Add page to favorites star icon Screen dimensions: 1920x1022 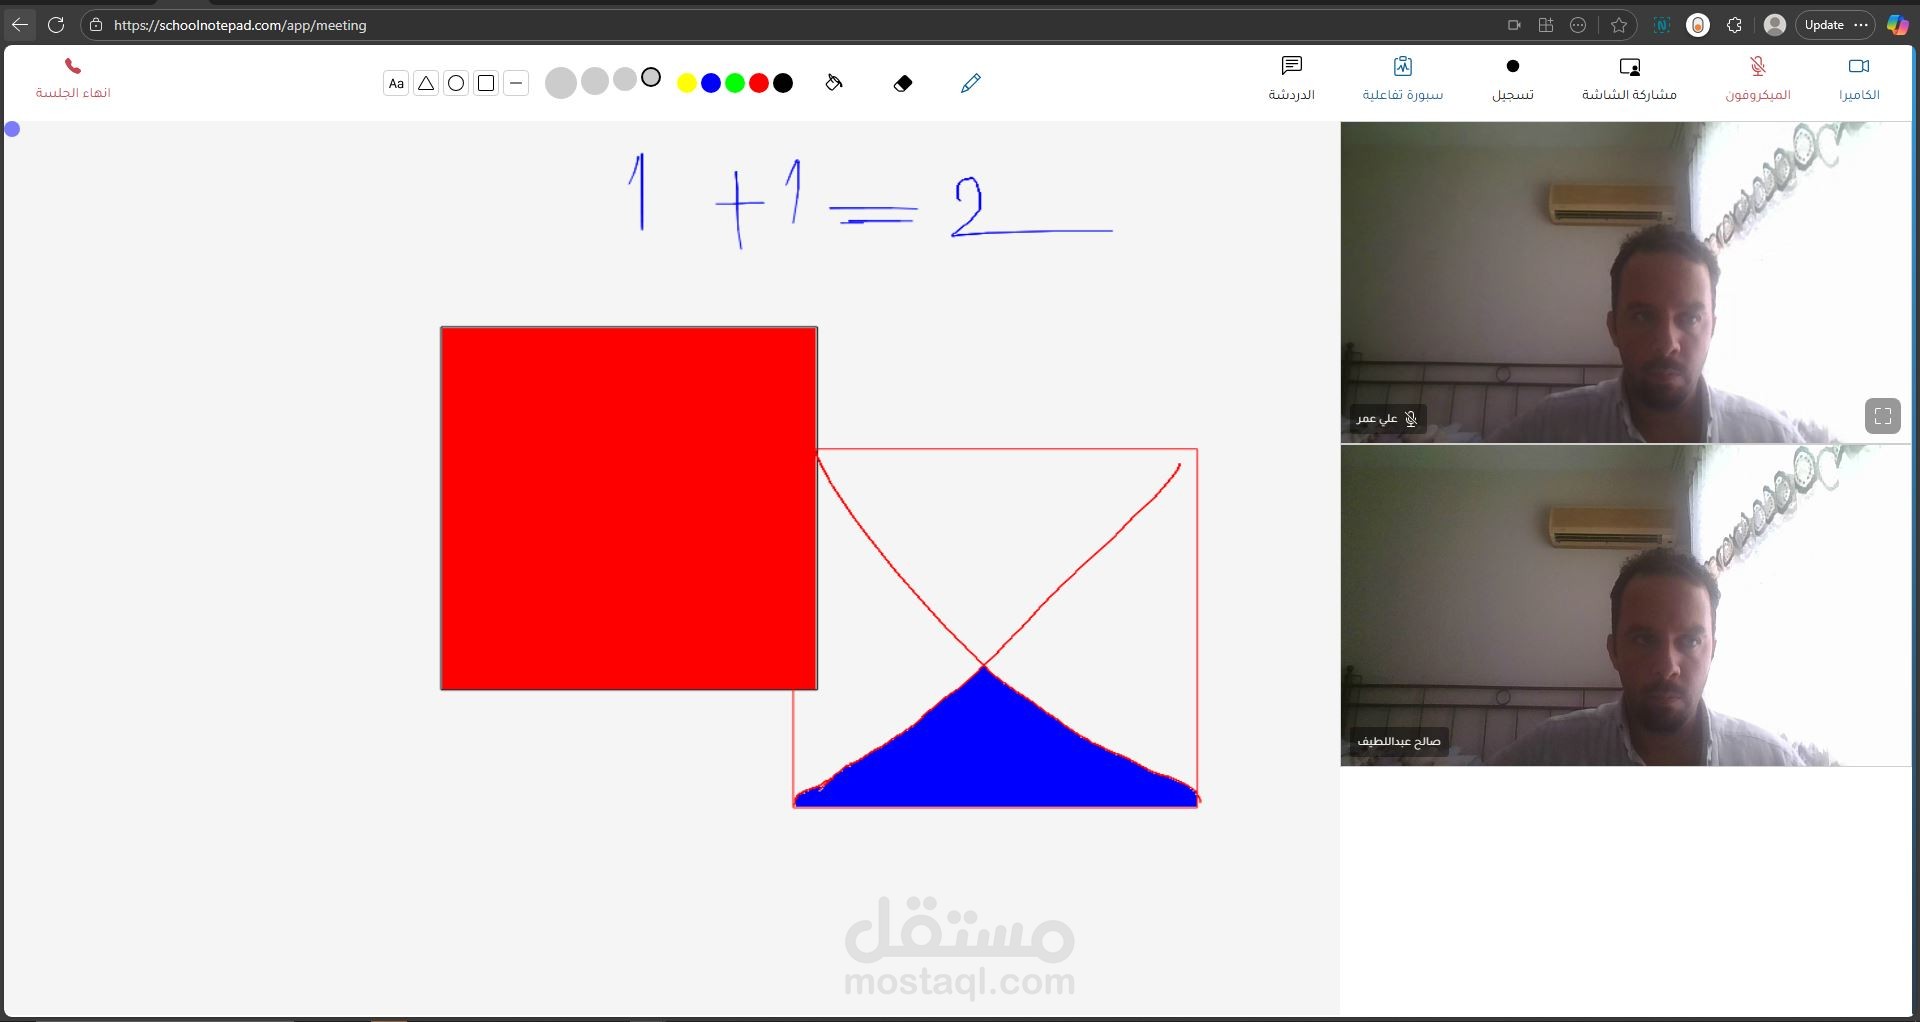pos(1619,25)
